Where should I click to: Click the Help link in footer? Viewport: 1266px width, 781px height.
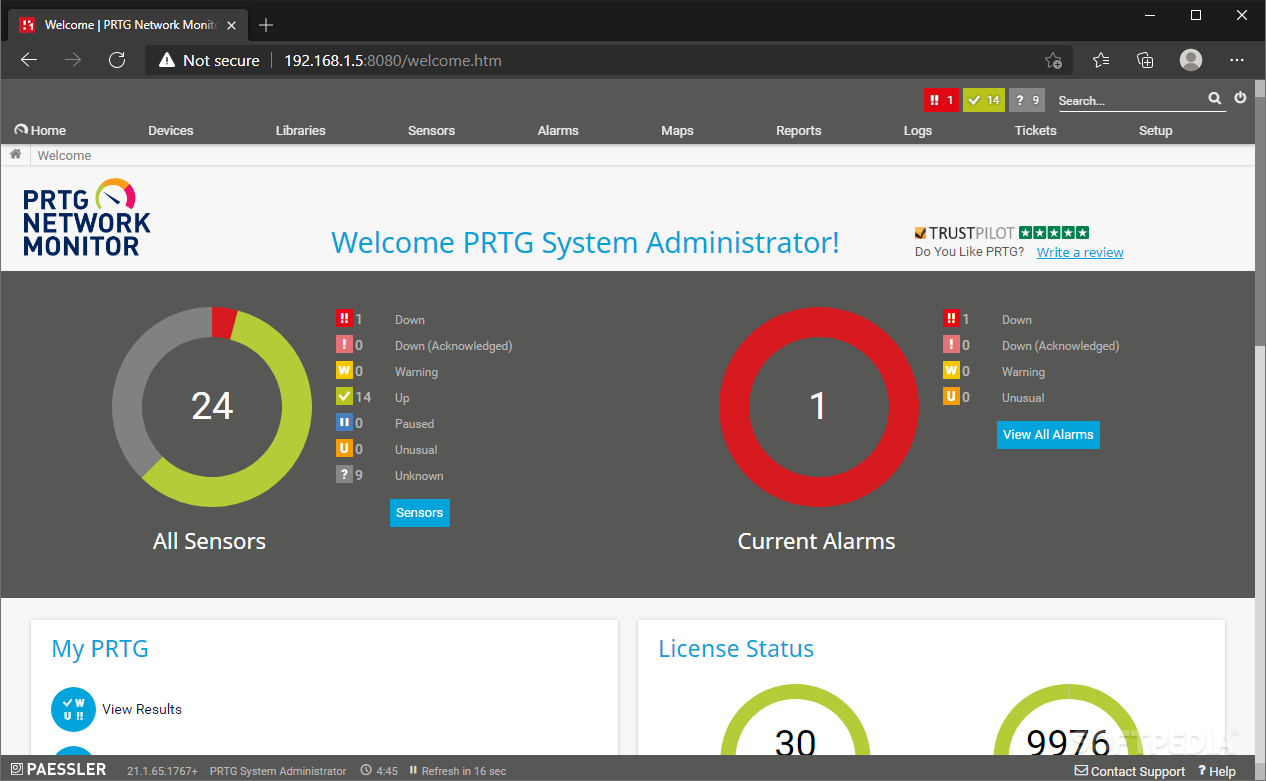click(x=1217, y=771)
